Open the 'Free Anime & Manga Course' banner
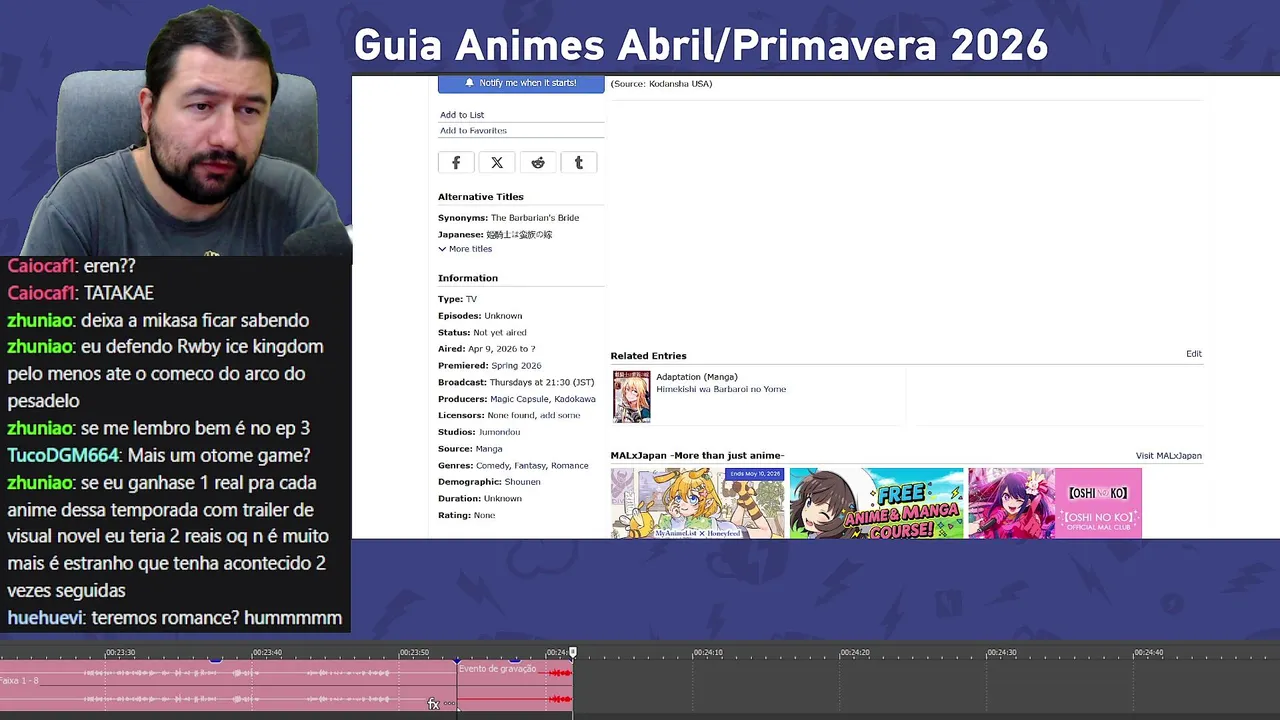This screenshot has height=720, width=1280. pyautogui.click(x=877, y=503)
